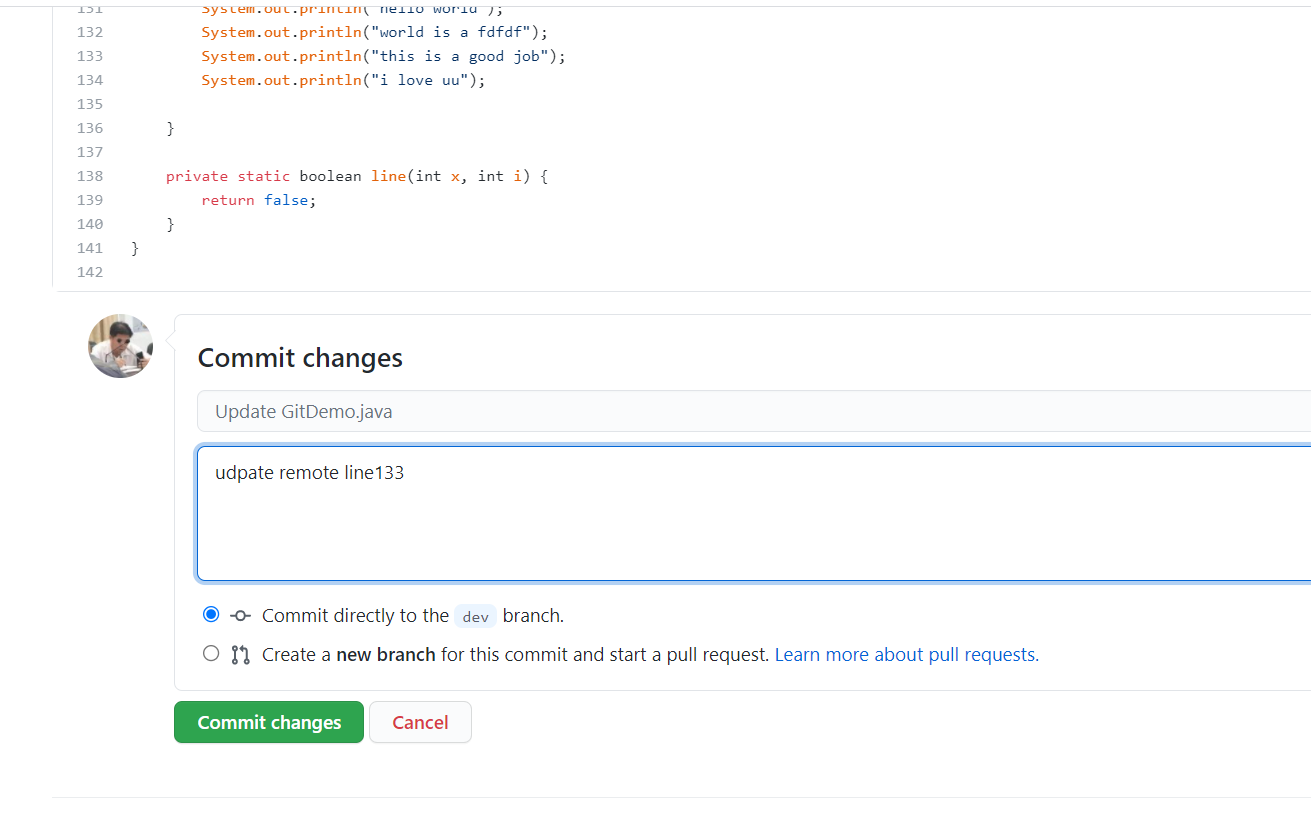Viewport: 1311px width, 815px height.
Task: Click the return false statement
Action: click(x=258, y=200)
